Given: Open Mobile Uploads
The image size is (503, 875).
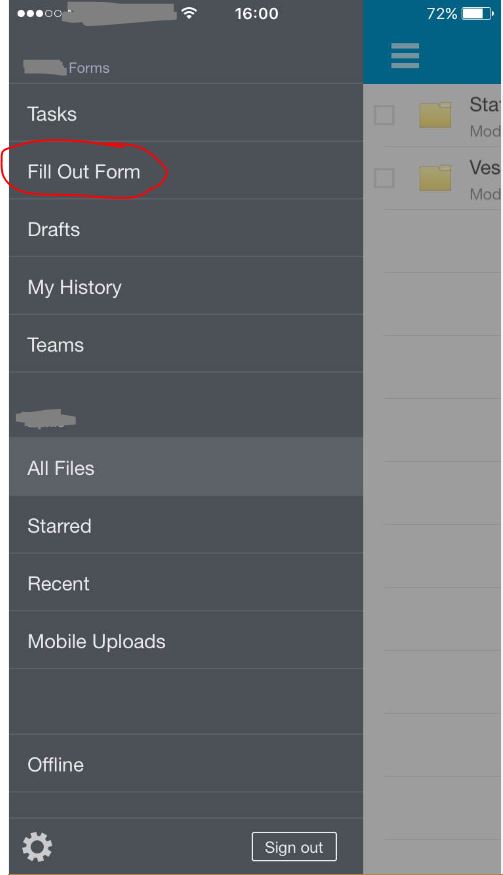Looking at the screenshot, I should [186, 641].
